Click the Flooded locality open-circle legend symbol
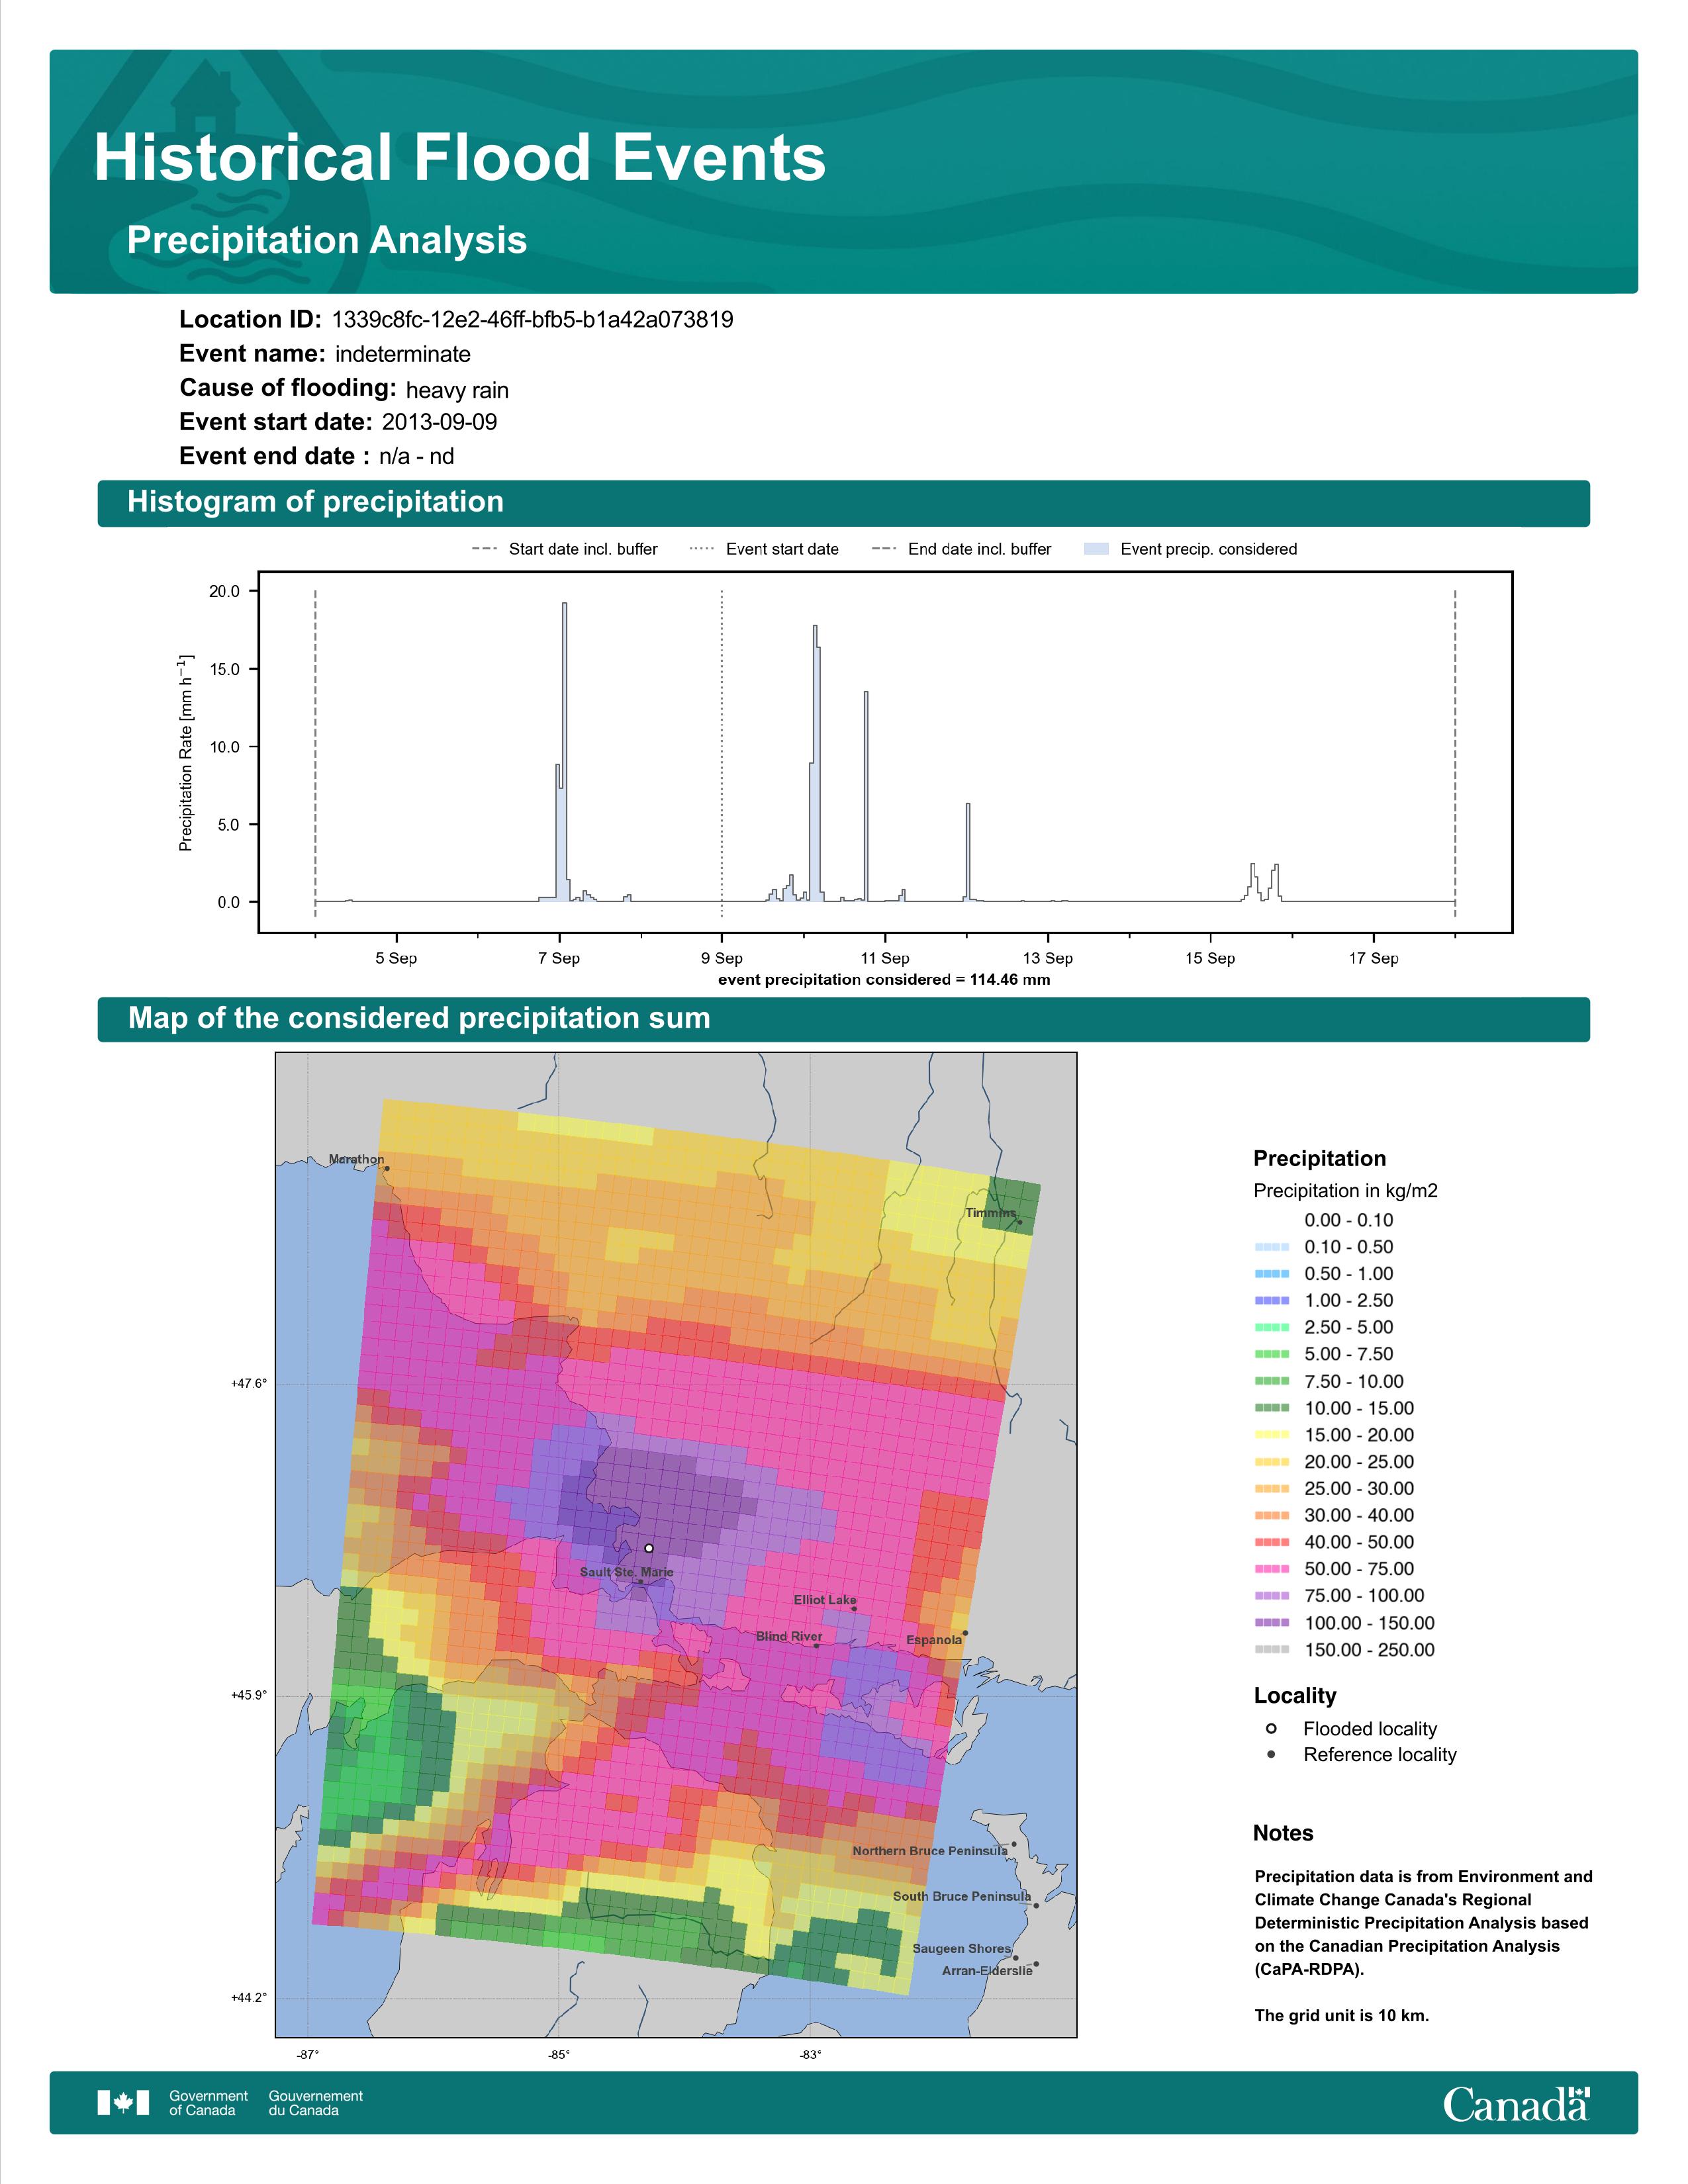Viewport: 1688px width, 2184px height. 1271,1728
